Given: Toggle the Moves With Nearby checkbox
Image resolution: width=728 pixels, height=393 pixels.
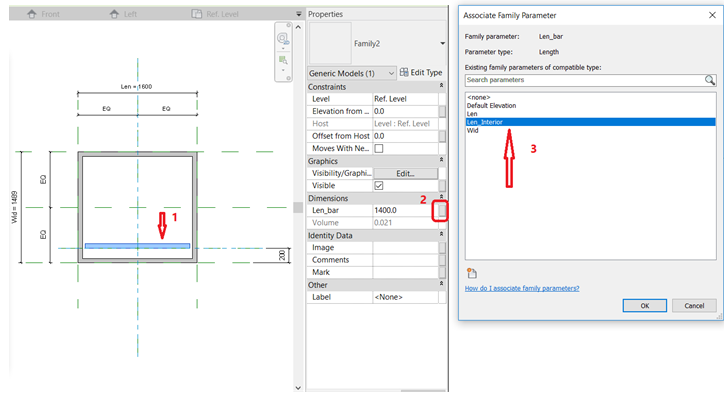Looking at the screenshot, I should click(x=379, y=149).
